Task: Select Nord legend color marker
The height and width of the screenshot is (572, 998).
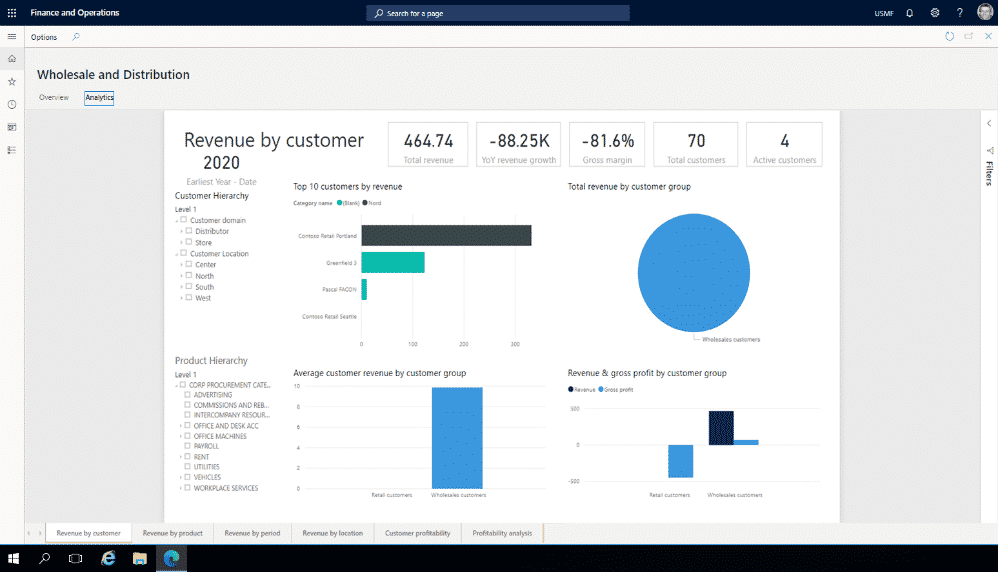Action: point(365,203)
